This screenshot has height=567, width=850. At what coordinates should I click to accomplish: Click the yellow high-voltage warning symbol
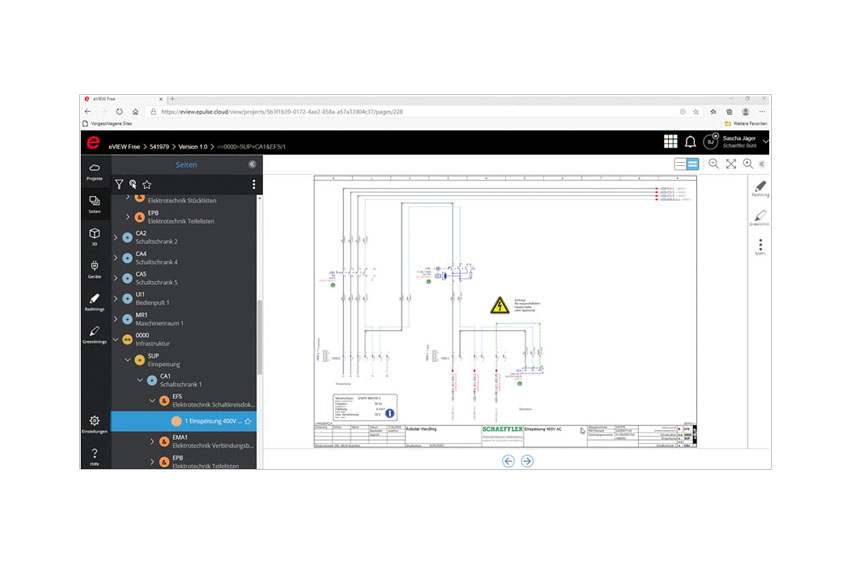[499, 305]
